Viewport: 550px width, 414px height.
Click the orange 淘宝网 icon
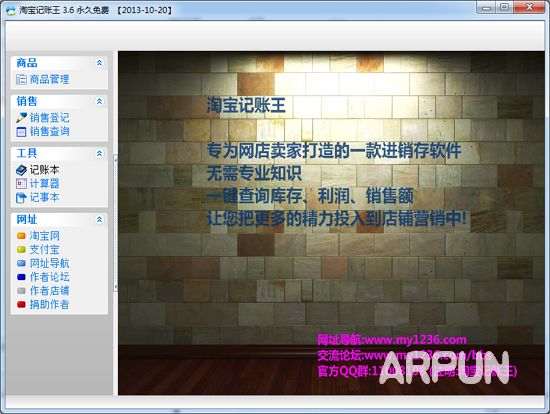click(21, 236)
